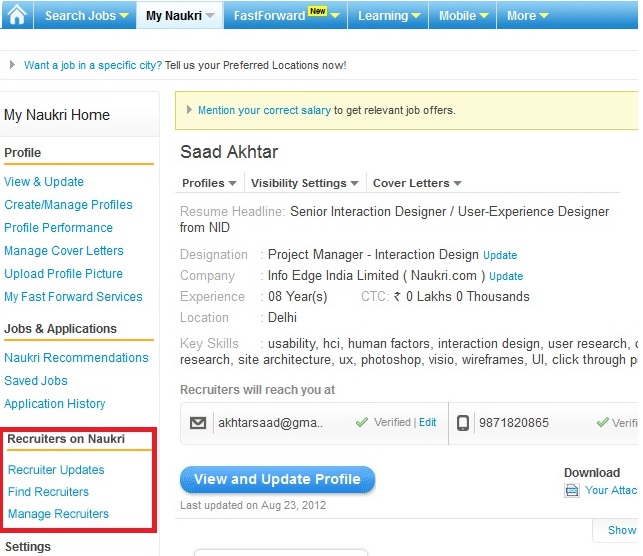Click the My Naukri Home heading

57,115
